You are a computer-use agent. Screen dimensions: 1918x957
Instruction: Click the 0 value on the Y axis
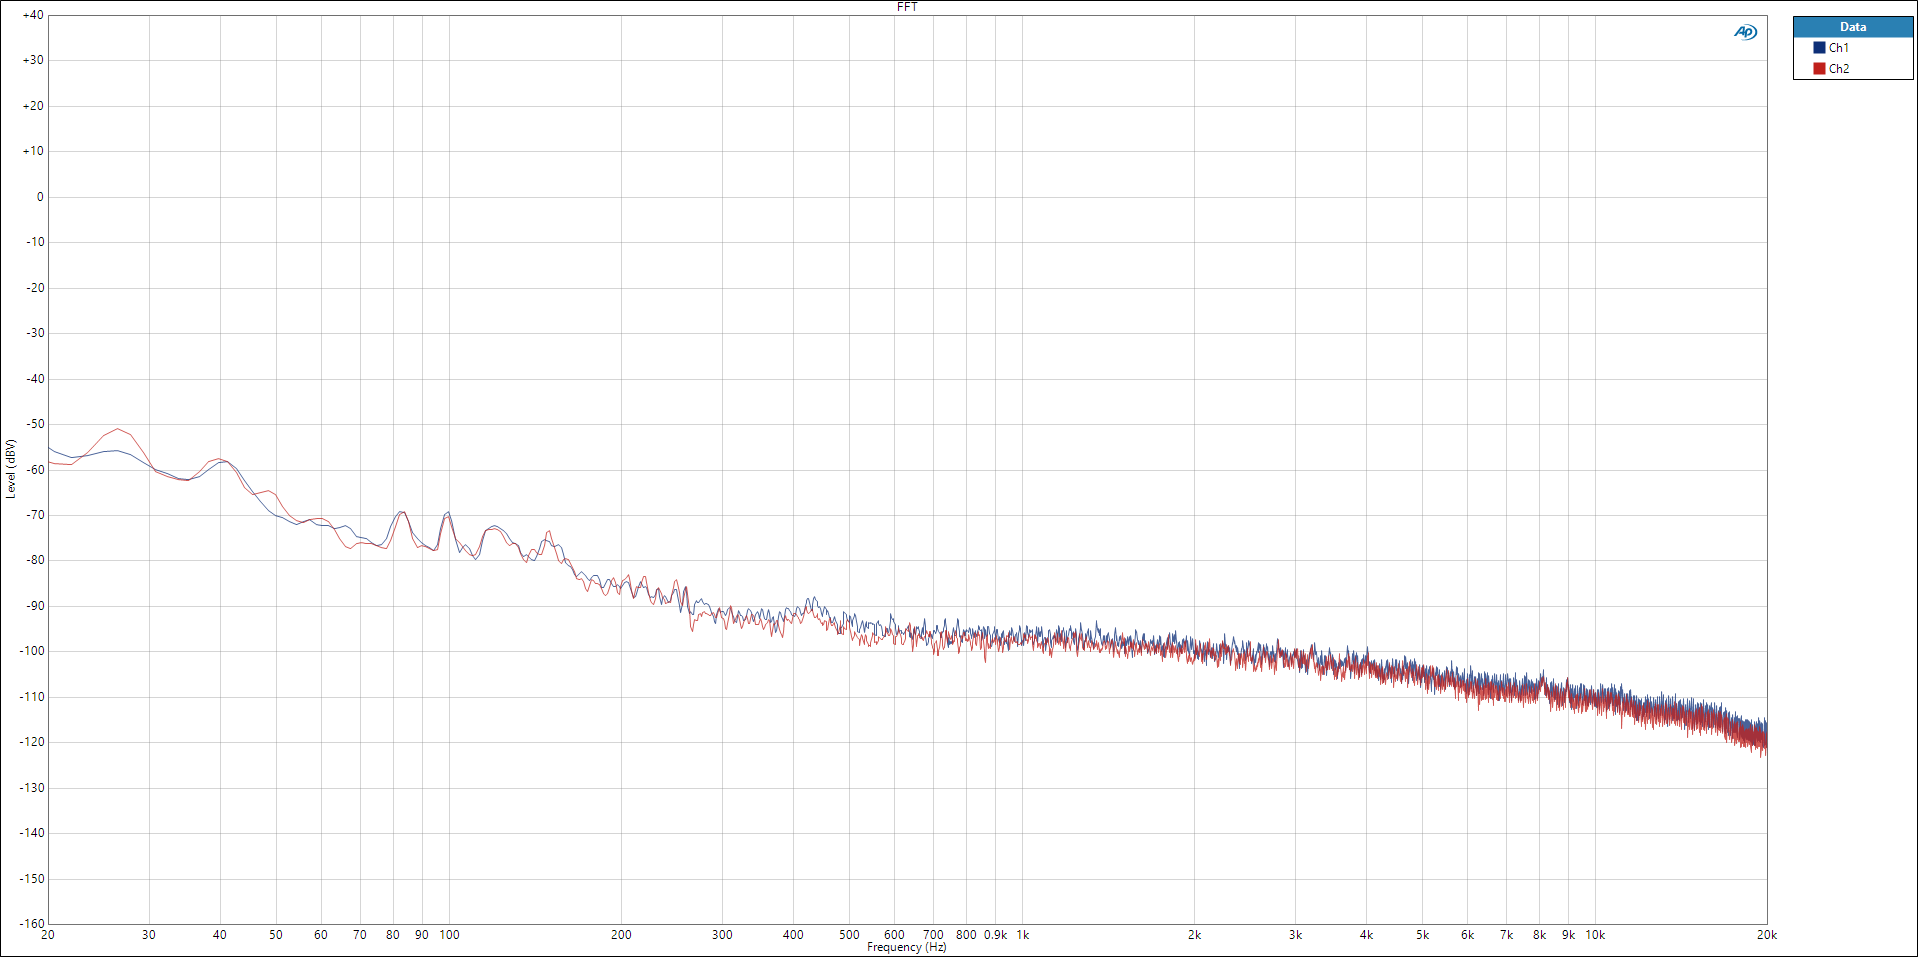click(x=40, y=197)
